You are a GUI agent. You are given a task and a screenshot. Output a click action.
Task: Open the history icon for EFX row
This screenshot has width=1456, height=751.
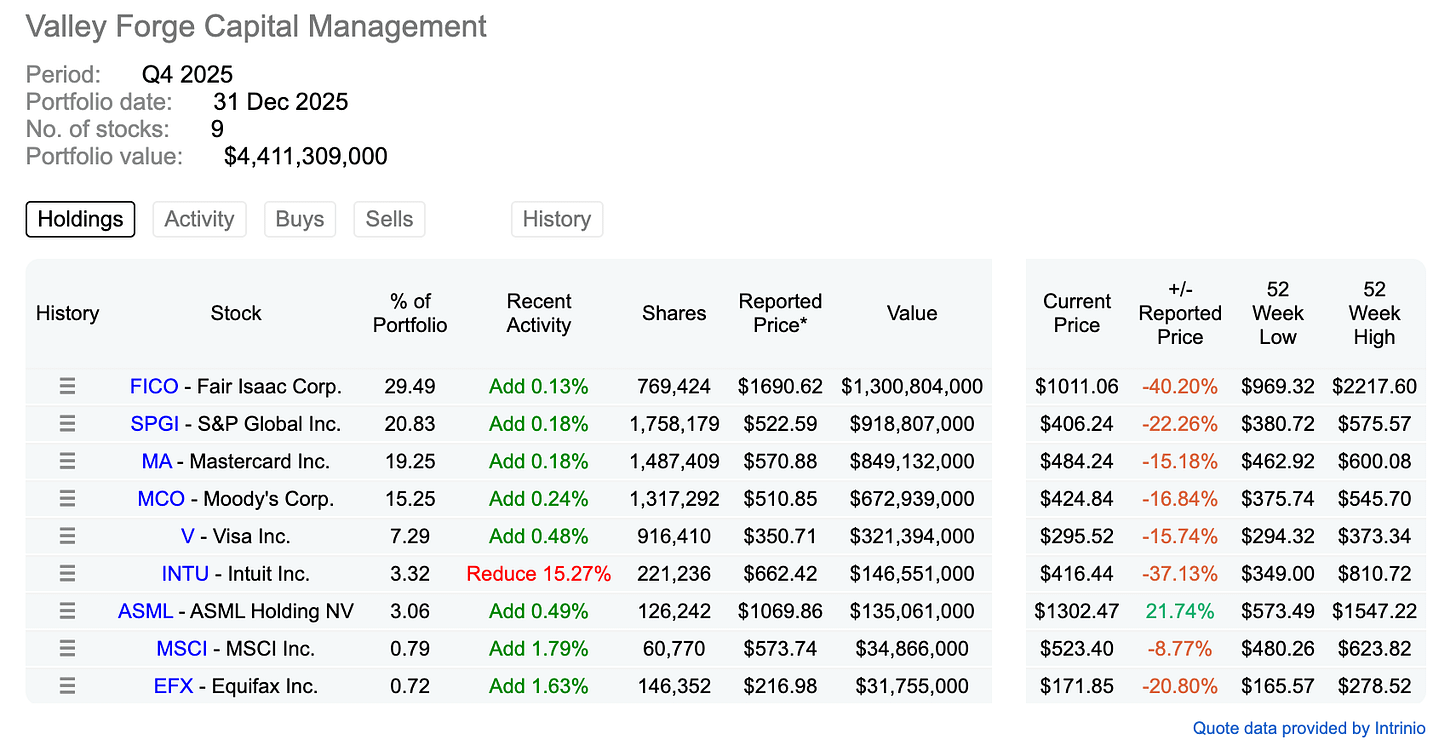point(67,686)
